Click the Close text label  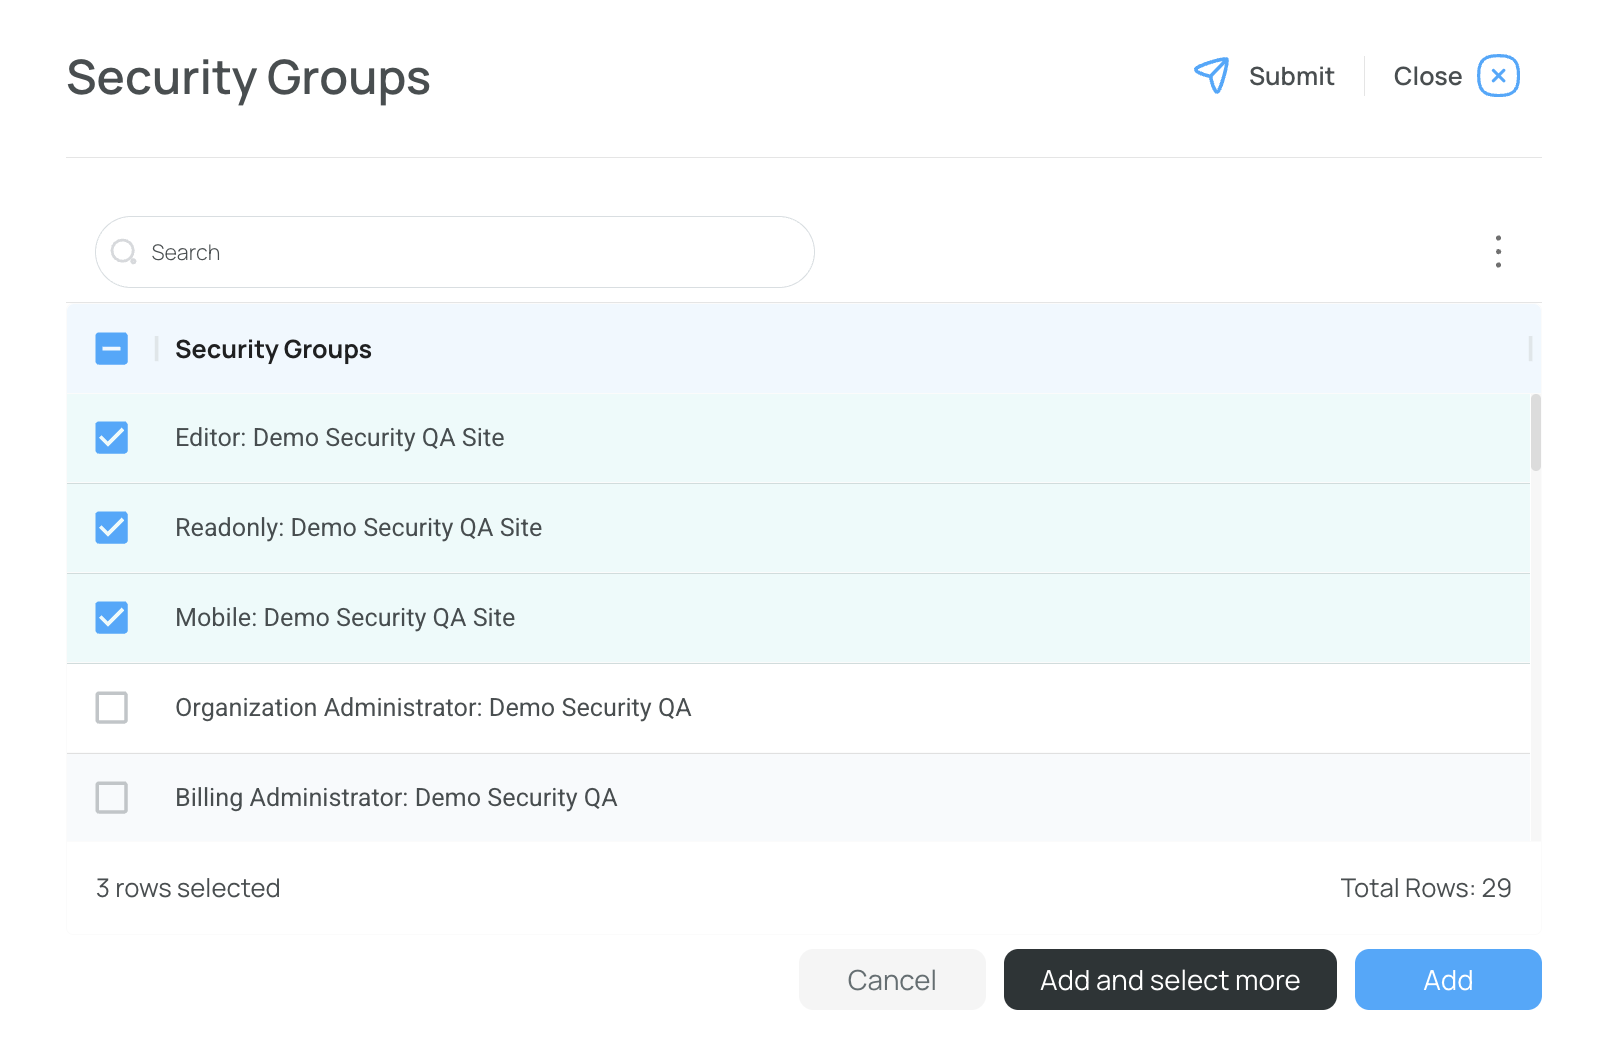(1427, 77)
